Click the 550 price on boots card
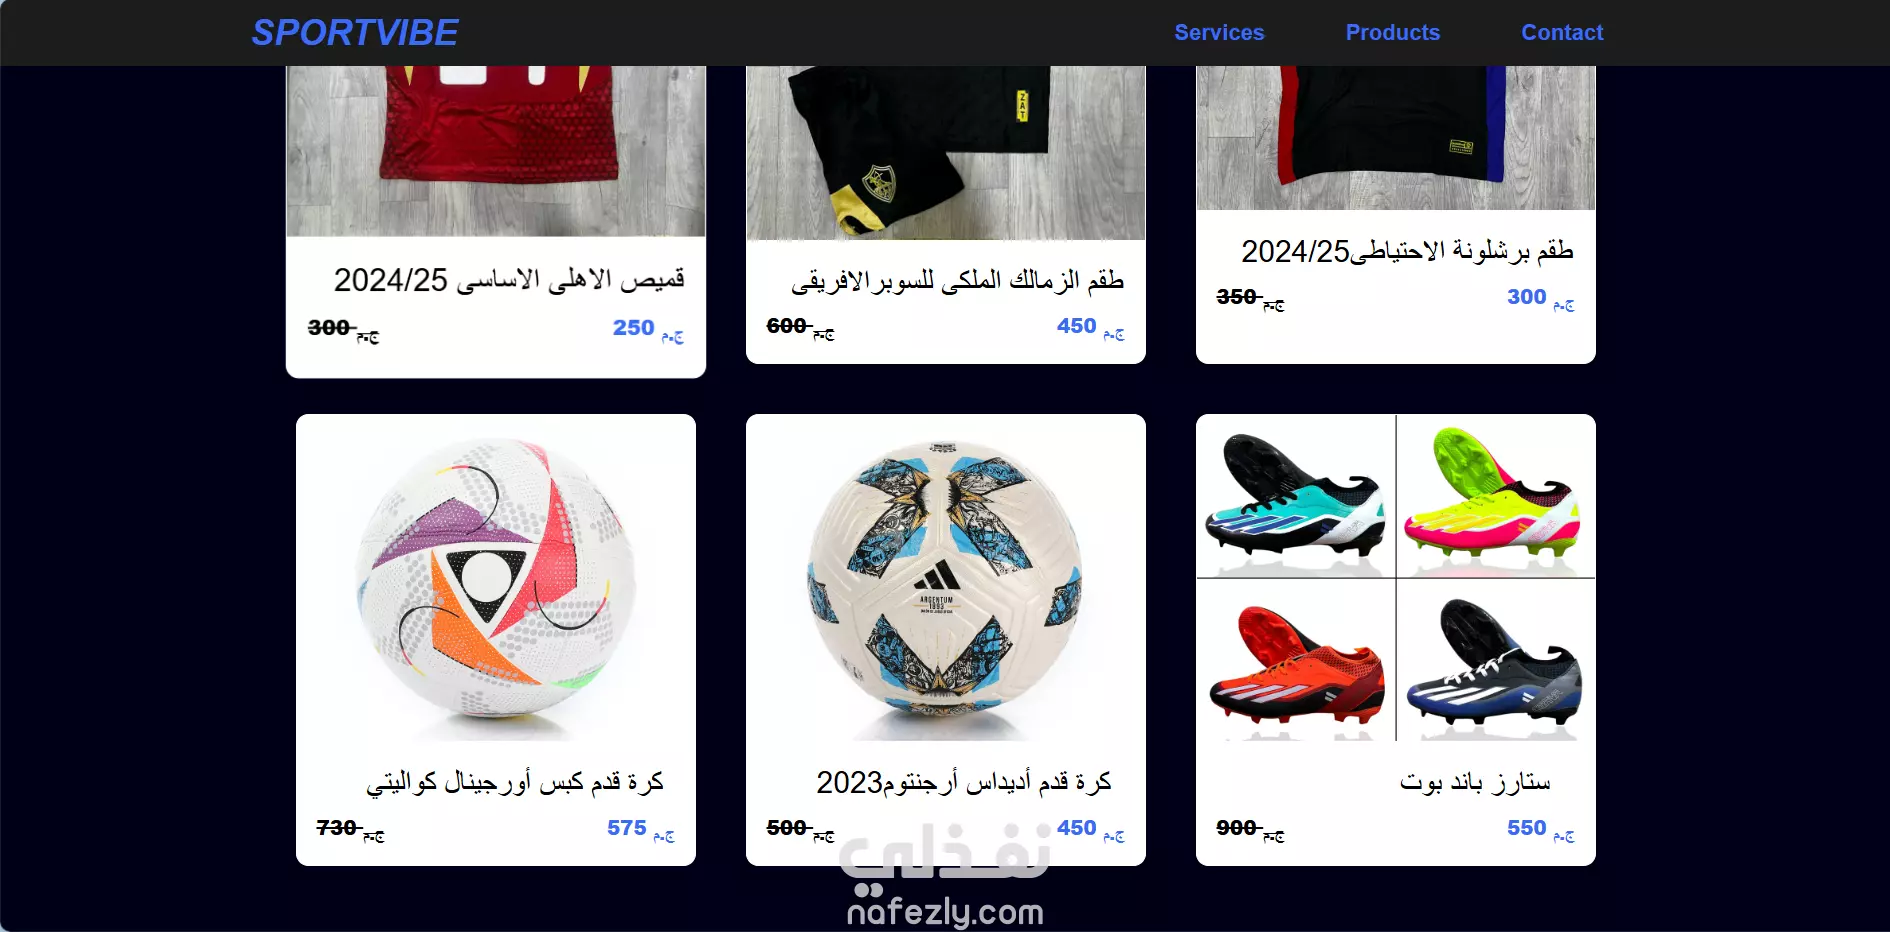The width and height of the screenshot is (1890, 932). coord(1527,828)
